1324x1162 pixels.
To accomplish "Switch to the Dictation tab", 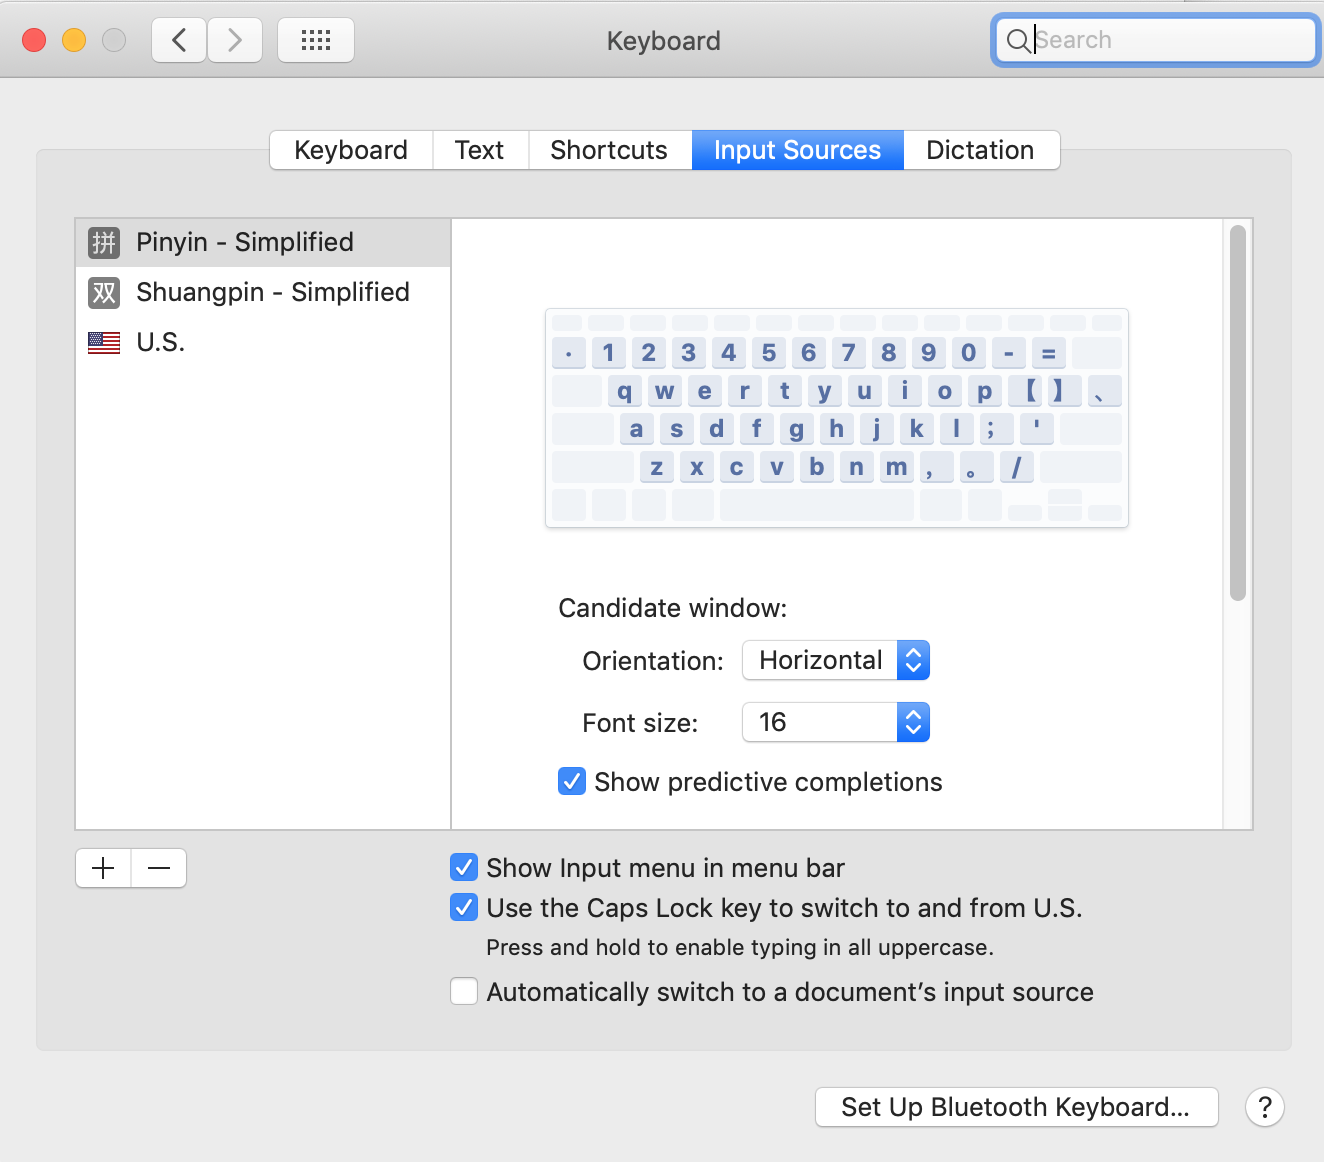I will [x=980, y=150].
